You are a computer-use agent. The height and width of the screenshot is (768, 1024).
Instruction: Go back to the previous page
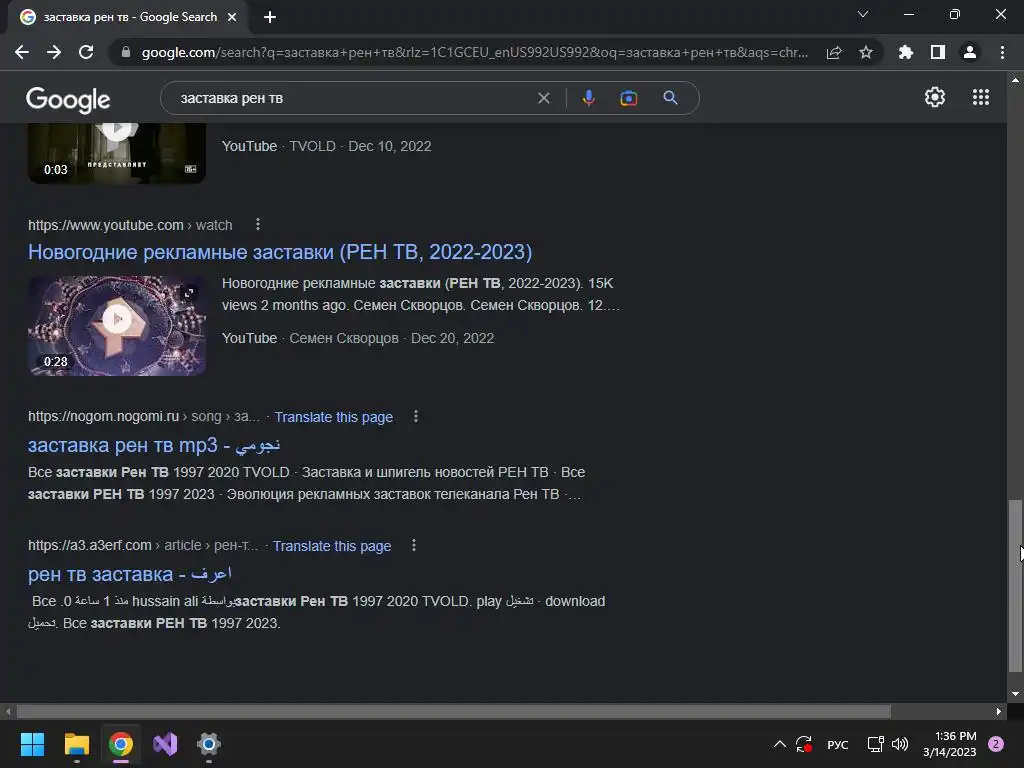click(x=22, y=52)
